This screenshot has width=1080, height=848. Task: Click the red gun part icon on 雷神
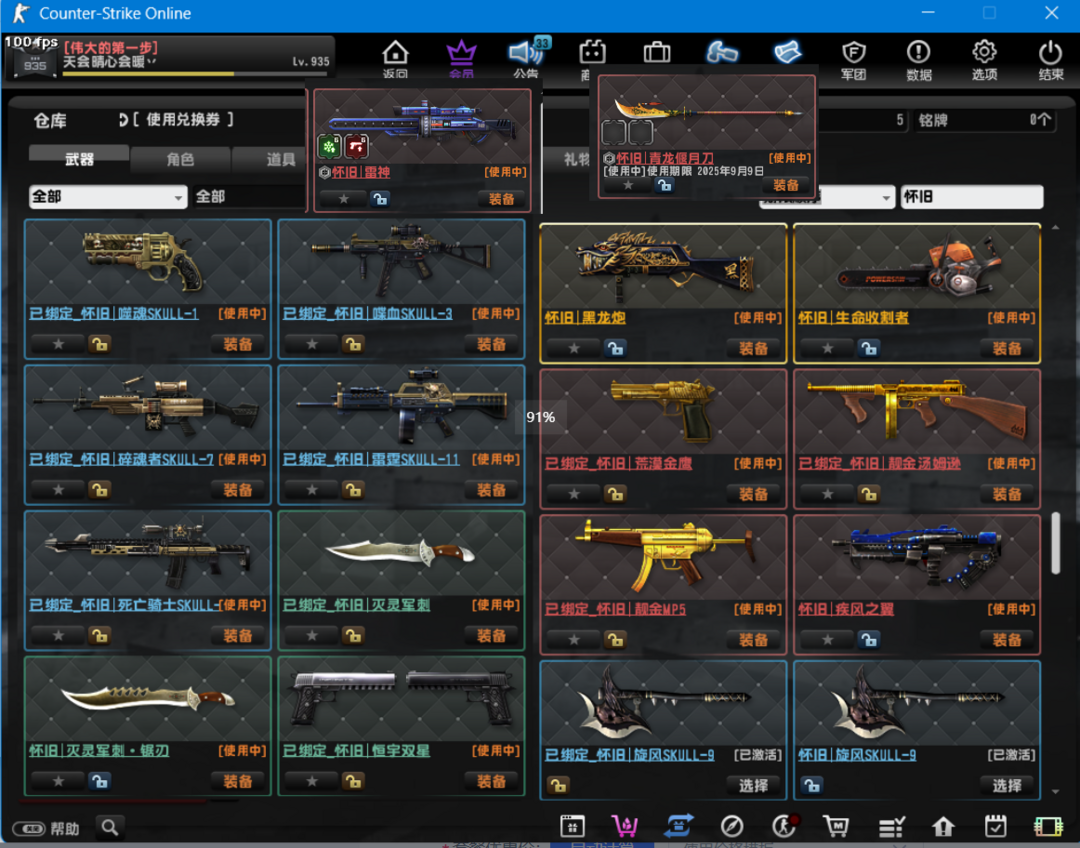pos(356,146)
